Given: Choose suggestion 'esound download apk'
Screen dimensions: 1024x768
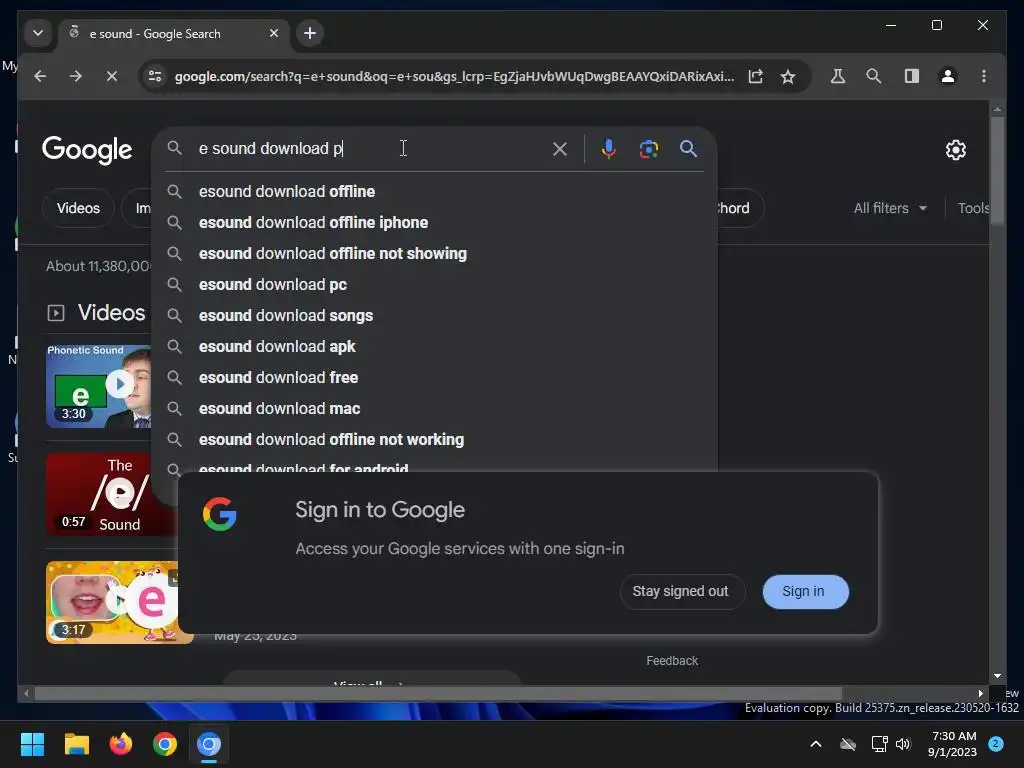Looking at the screenshot, I should point(434,347).
